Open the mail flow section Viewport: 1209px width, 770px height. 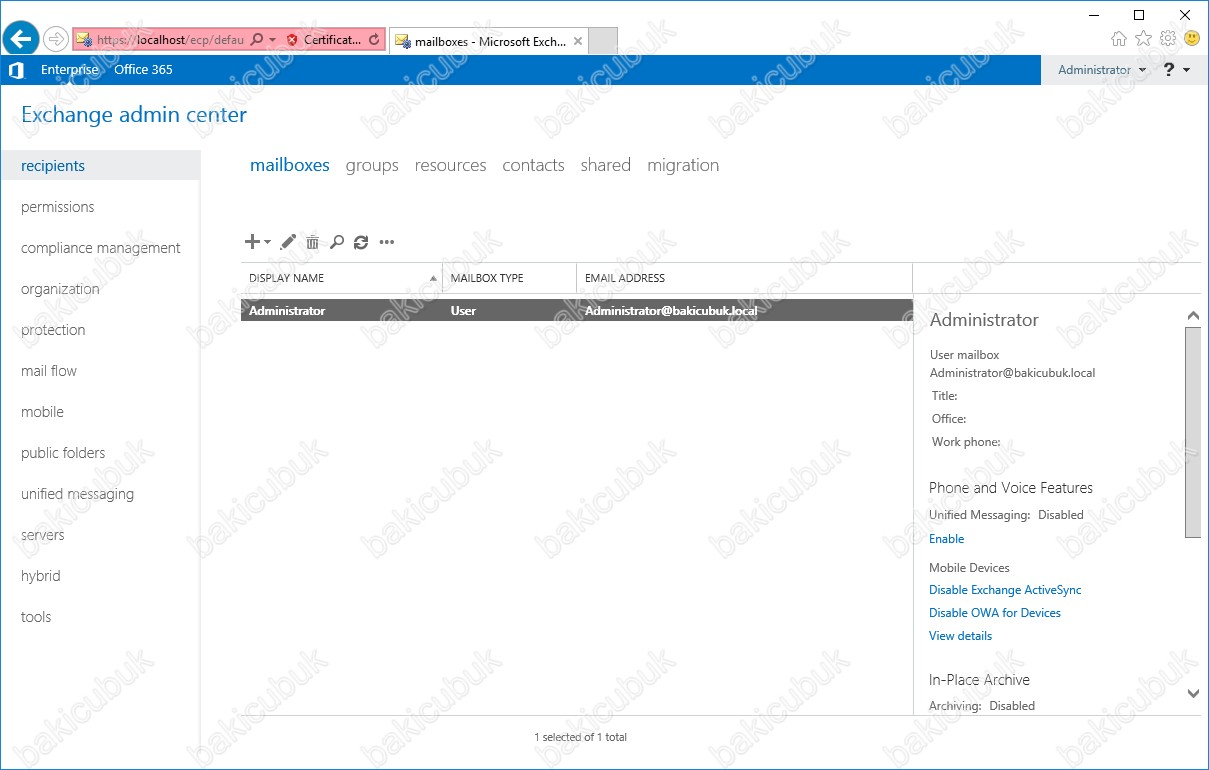pos(49,371)
